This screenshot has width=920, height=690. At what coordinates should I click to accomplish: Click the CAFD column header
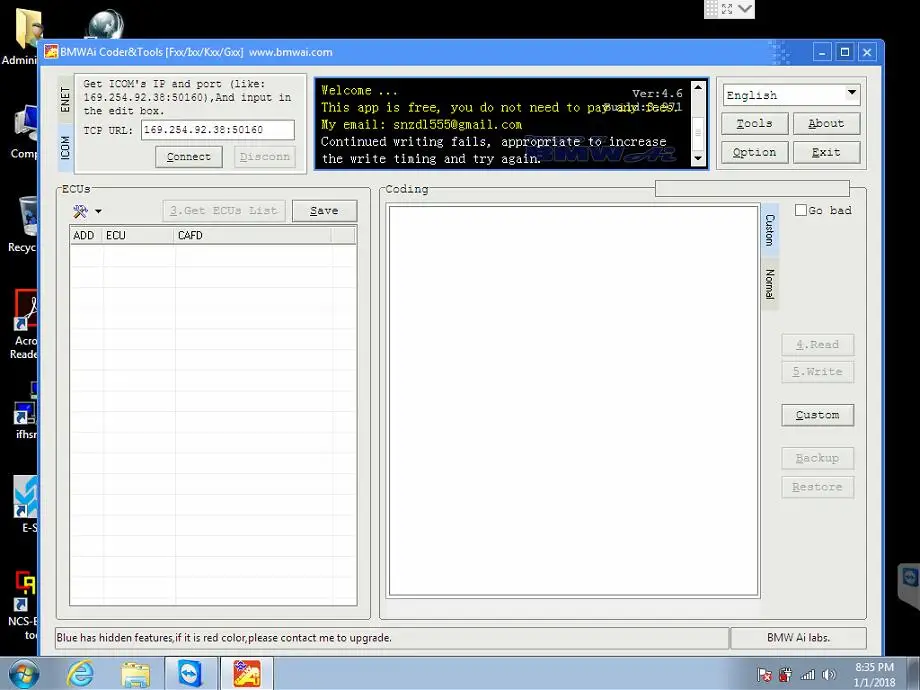tap(253, 235)
